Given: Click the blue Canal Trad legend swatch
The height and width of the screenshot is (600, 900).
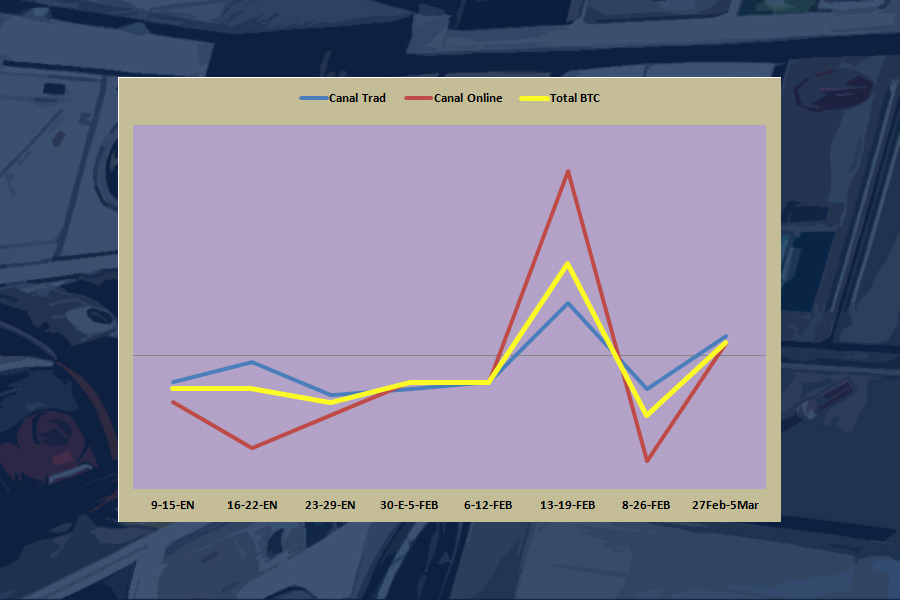Looking at the screenshot, I should click(314, 99).
